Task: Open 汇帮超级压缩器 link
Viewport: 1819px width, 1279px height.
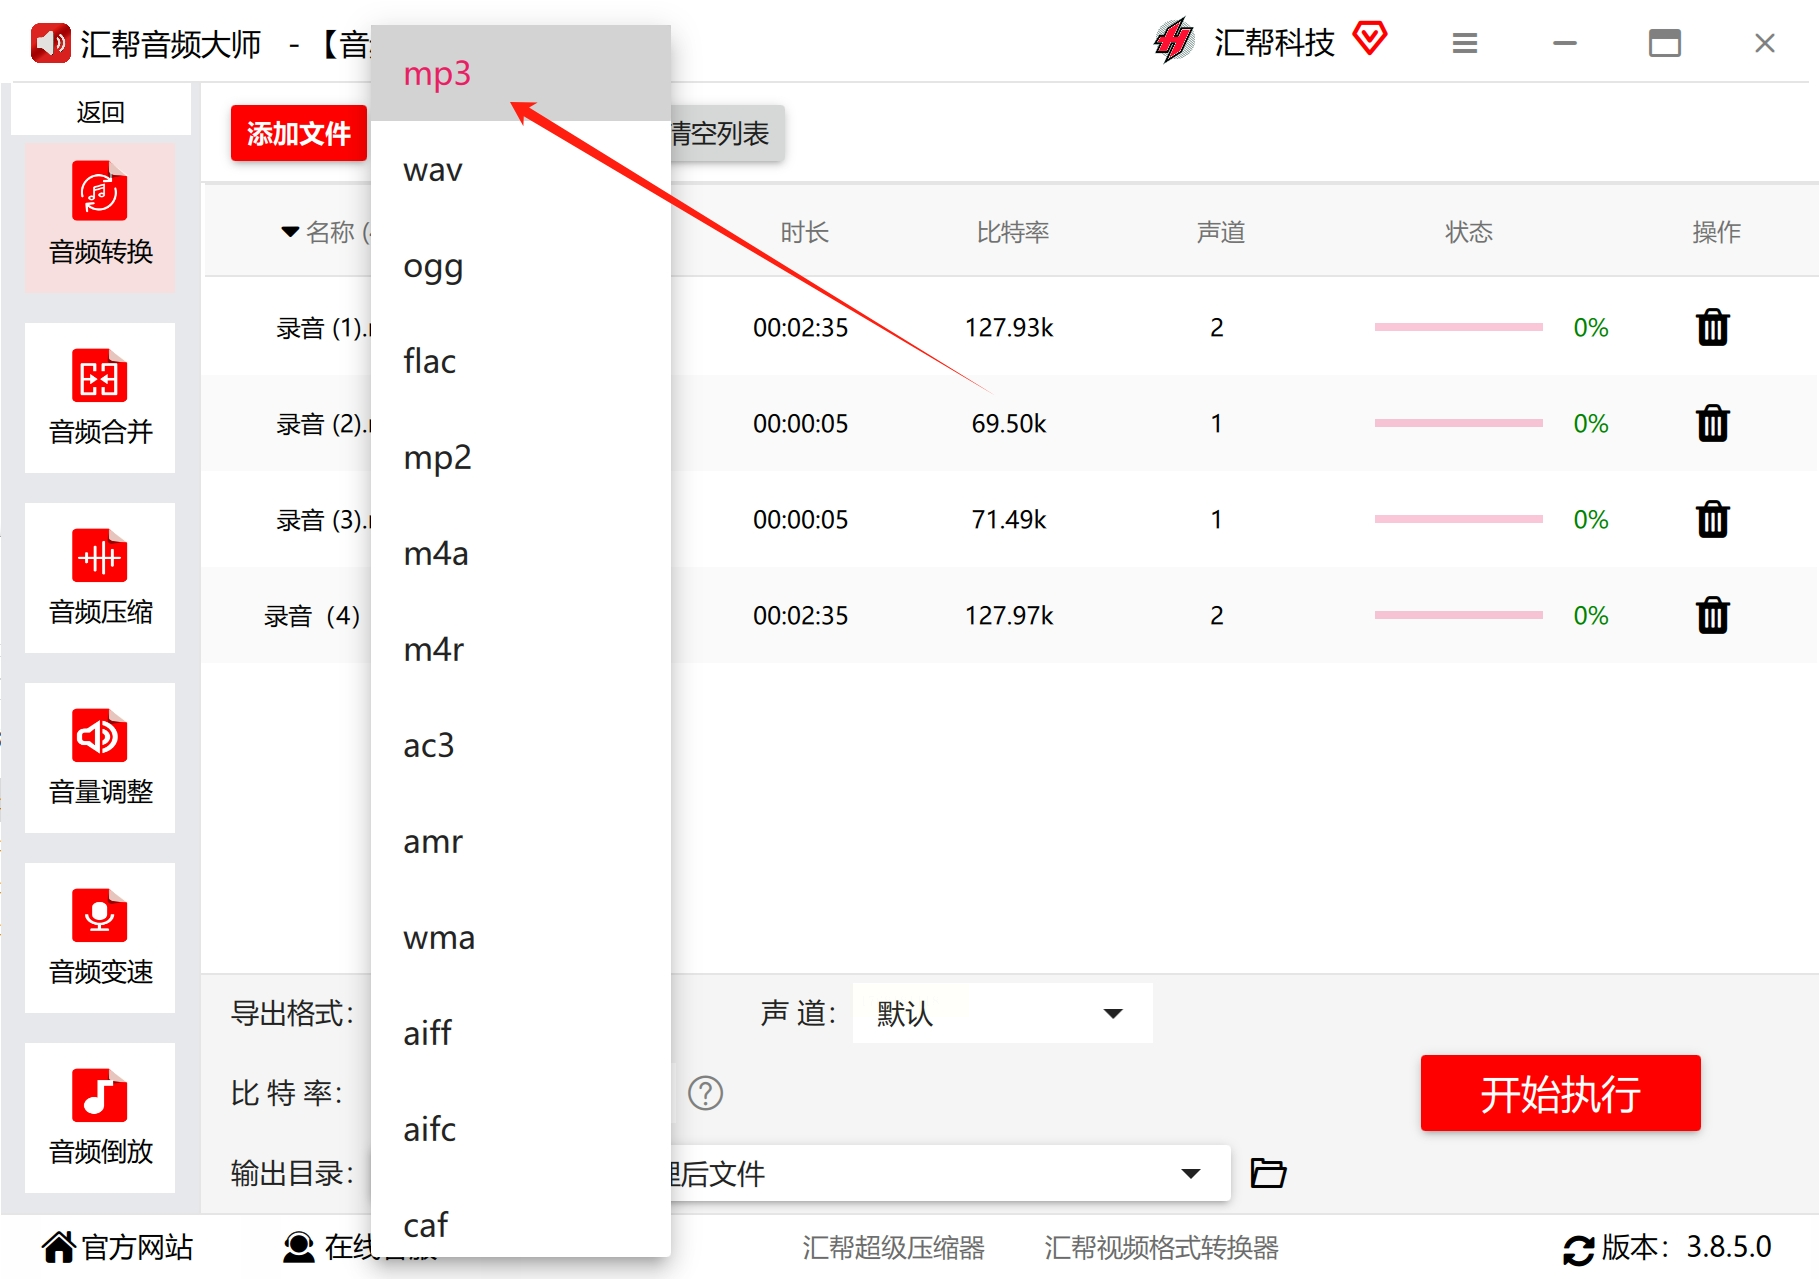Action: (x=893, y=1247)
